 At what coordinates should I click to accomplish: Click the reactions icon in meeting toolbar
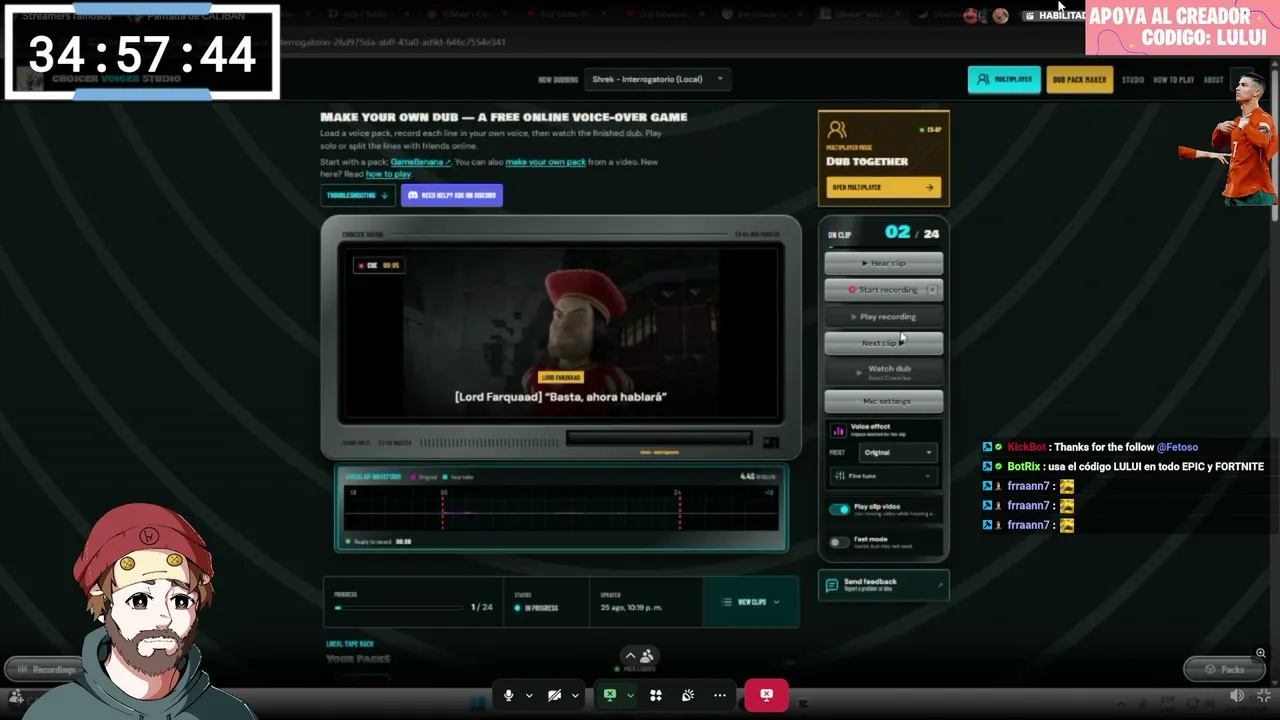click(x=688, y=695)
